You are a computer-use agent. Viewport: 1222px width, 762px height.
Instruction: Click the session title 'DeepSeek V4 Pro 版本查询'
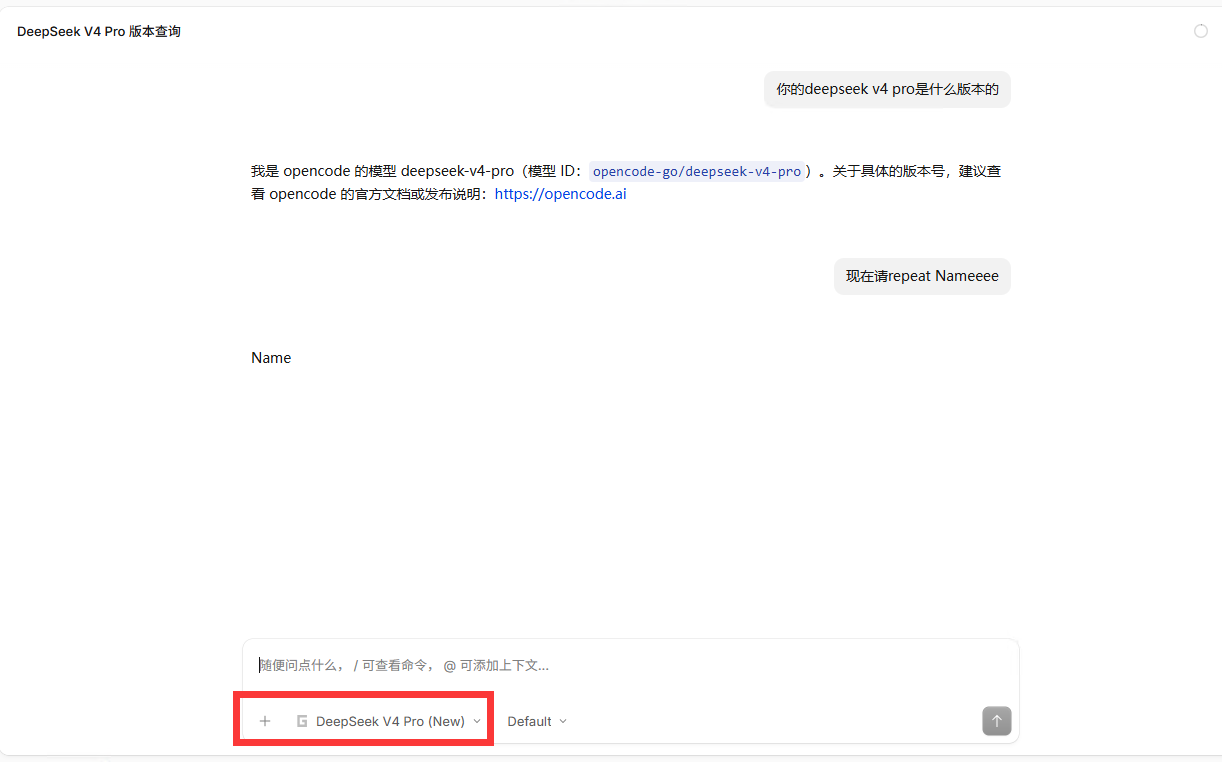(x=99, y=32)
